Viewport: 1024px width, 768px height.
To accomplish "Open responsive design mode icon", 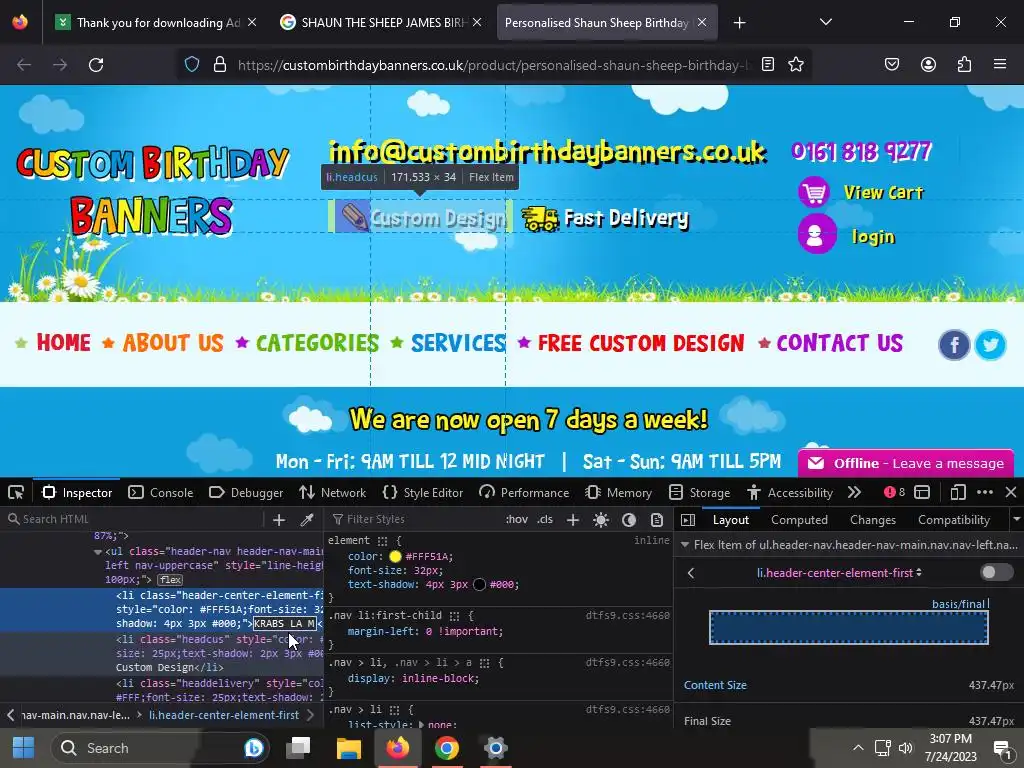I will pyautogui.click(x=958, y=492).
